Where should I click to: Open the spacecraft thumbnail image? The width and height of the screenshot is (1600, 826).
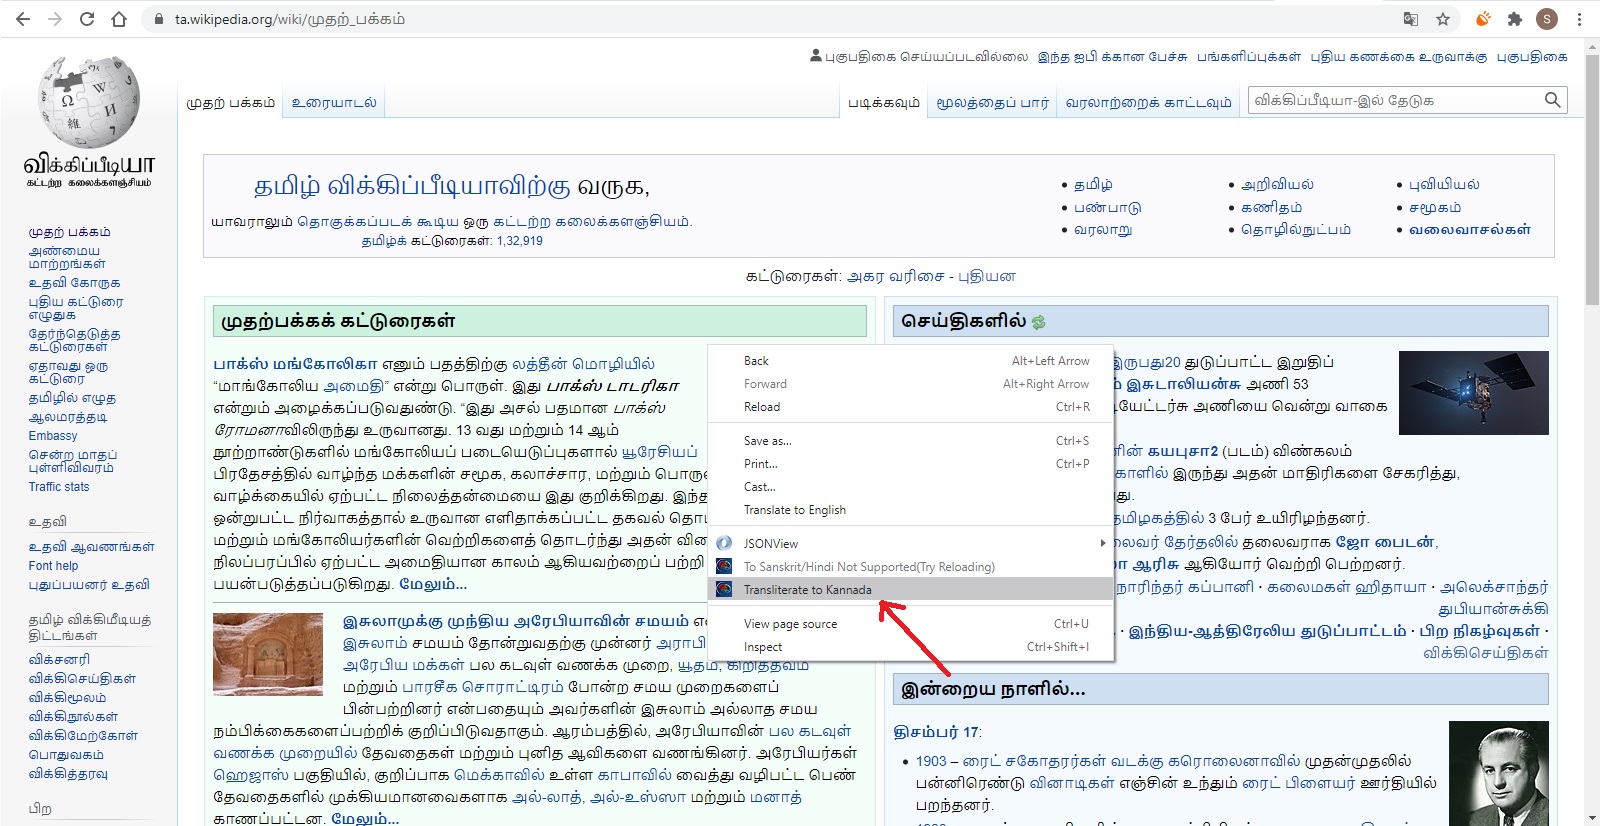[x=1474, y=392]
